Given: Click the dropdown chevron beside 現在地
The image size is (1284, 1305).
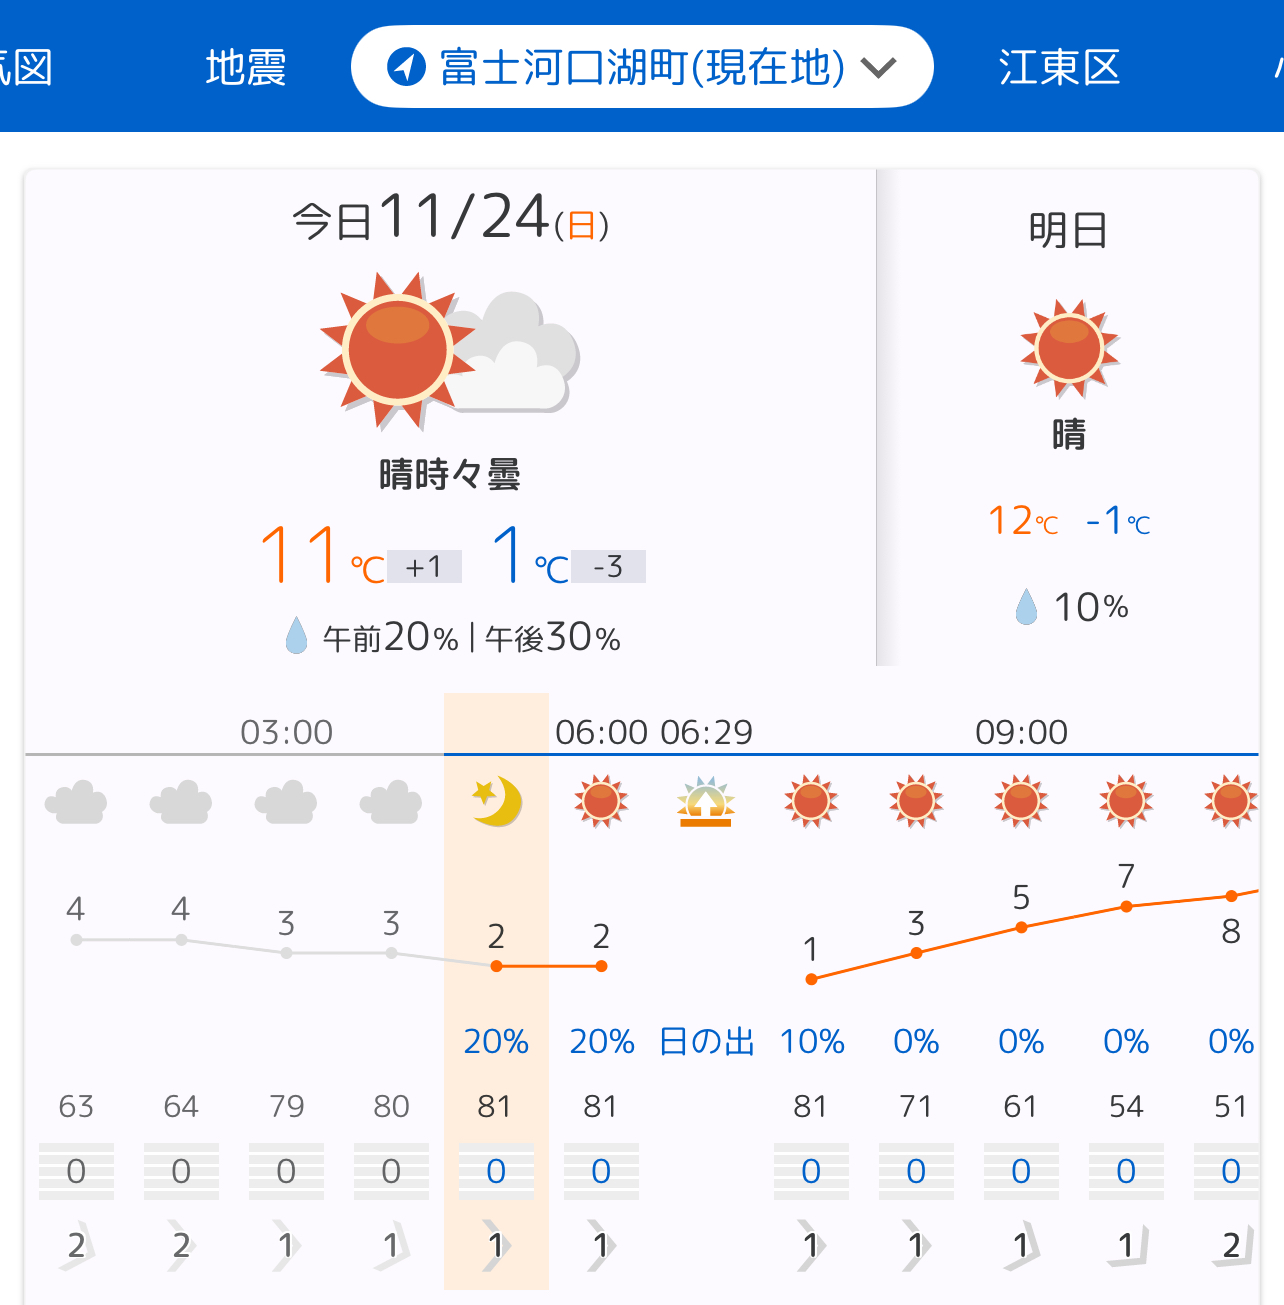Looking at the screenshot, I should pyautogui.click(x=879, y=68).
